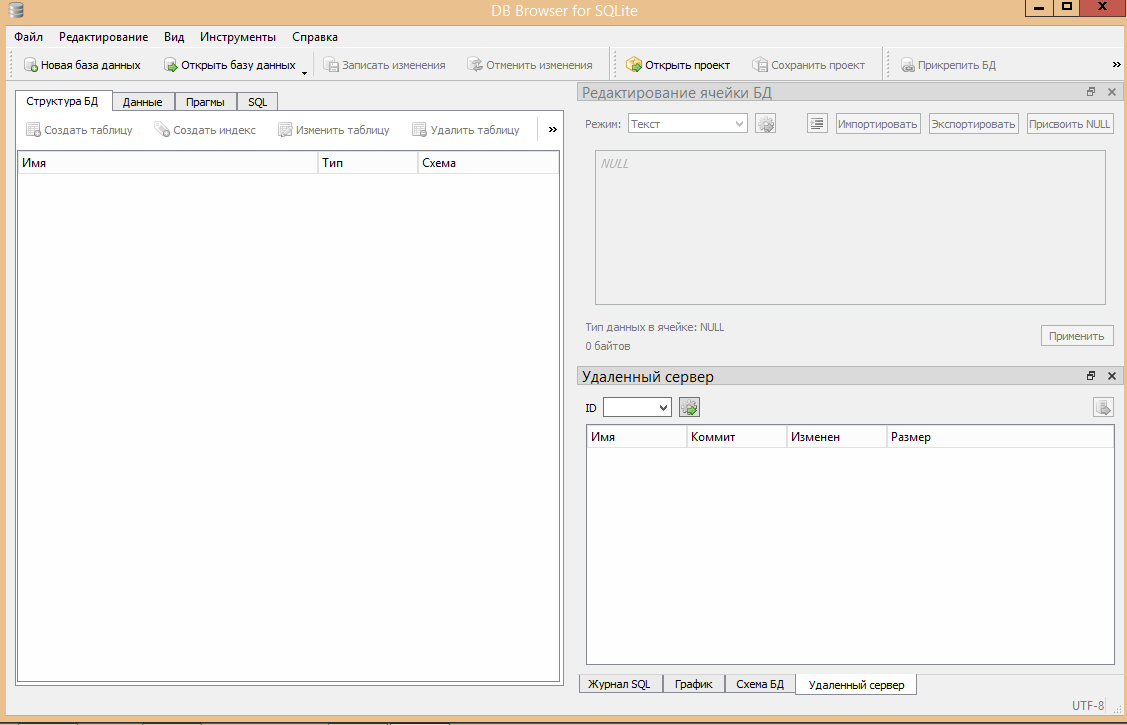Switch to SQL tab
This screenshot has height=725, width=1127.
pos(257,102)
